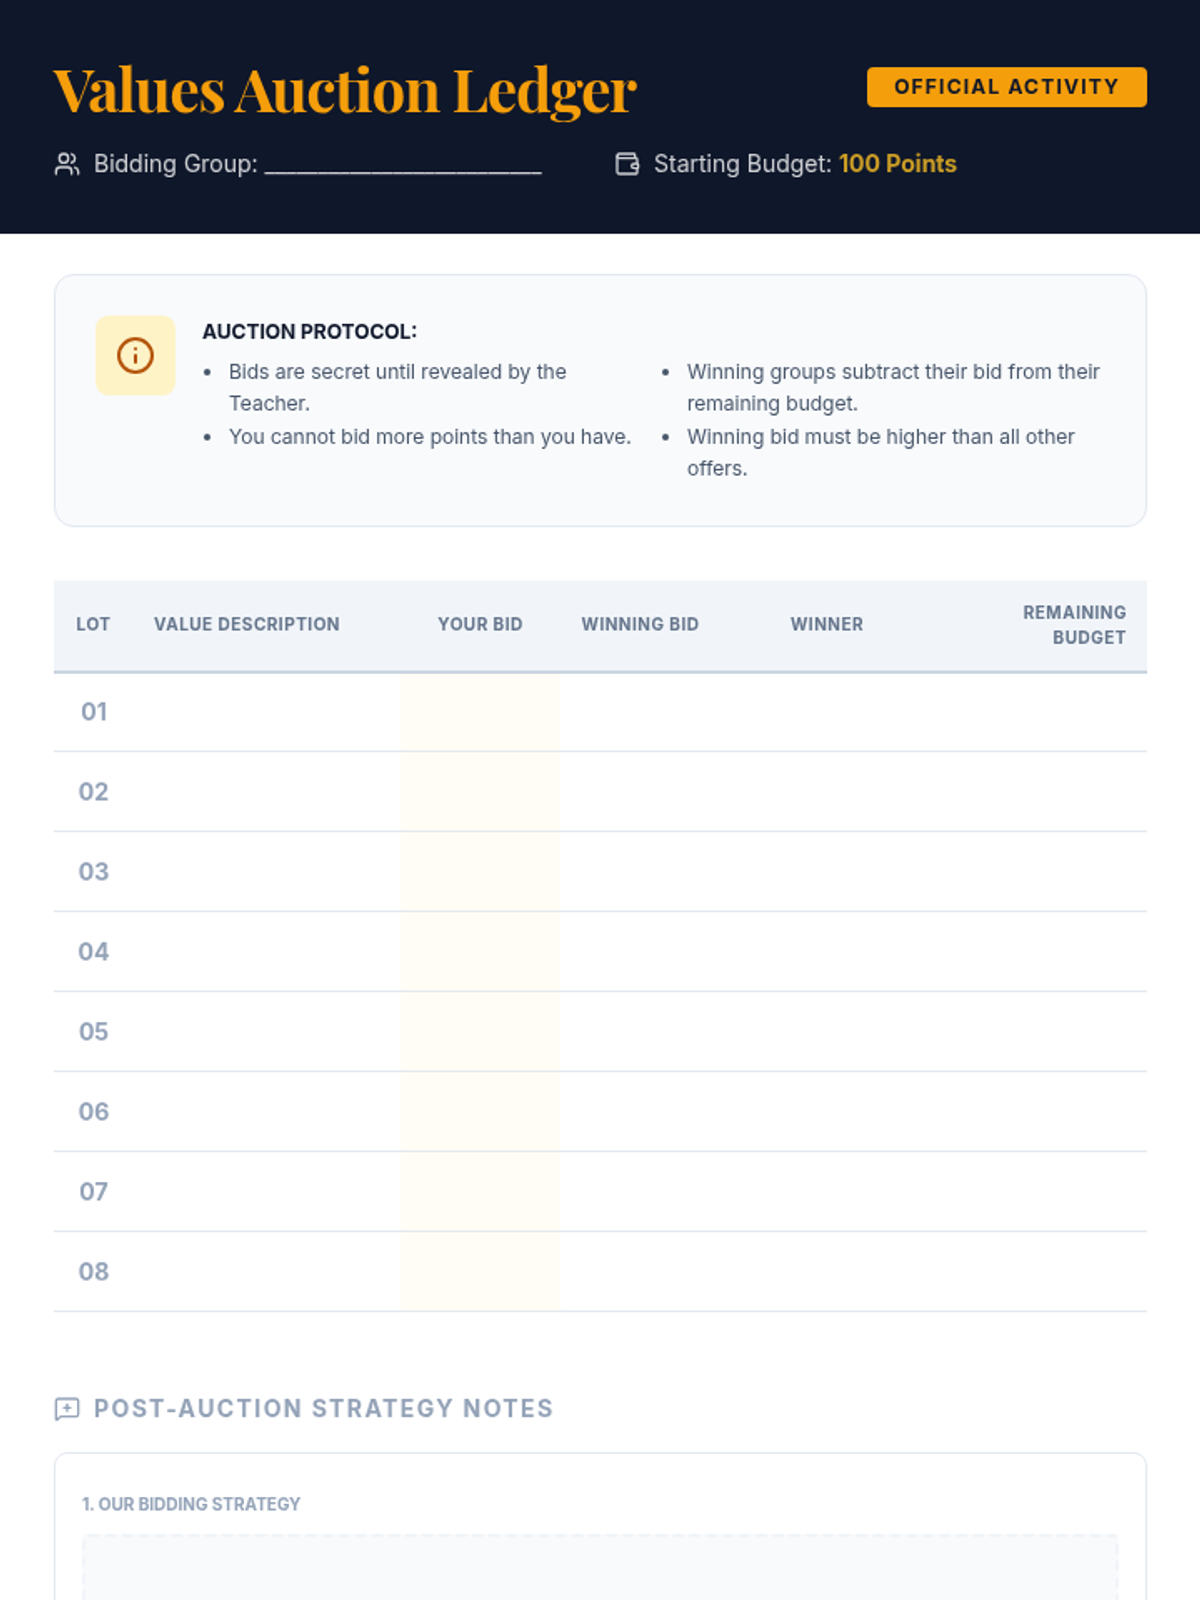Click the Your Bid column header
This screenshot has height=1600, width=1200.
480,624
